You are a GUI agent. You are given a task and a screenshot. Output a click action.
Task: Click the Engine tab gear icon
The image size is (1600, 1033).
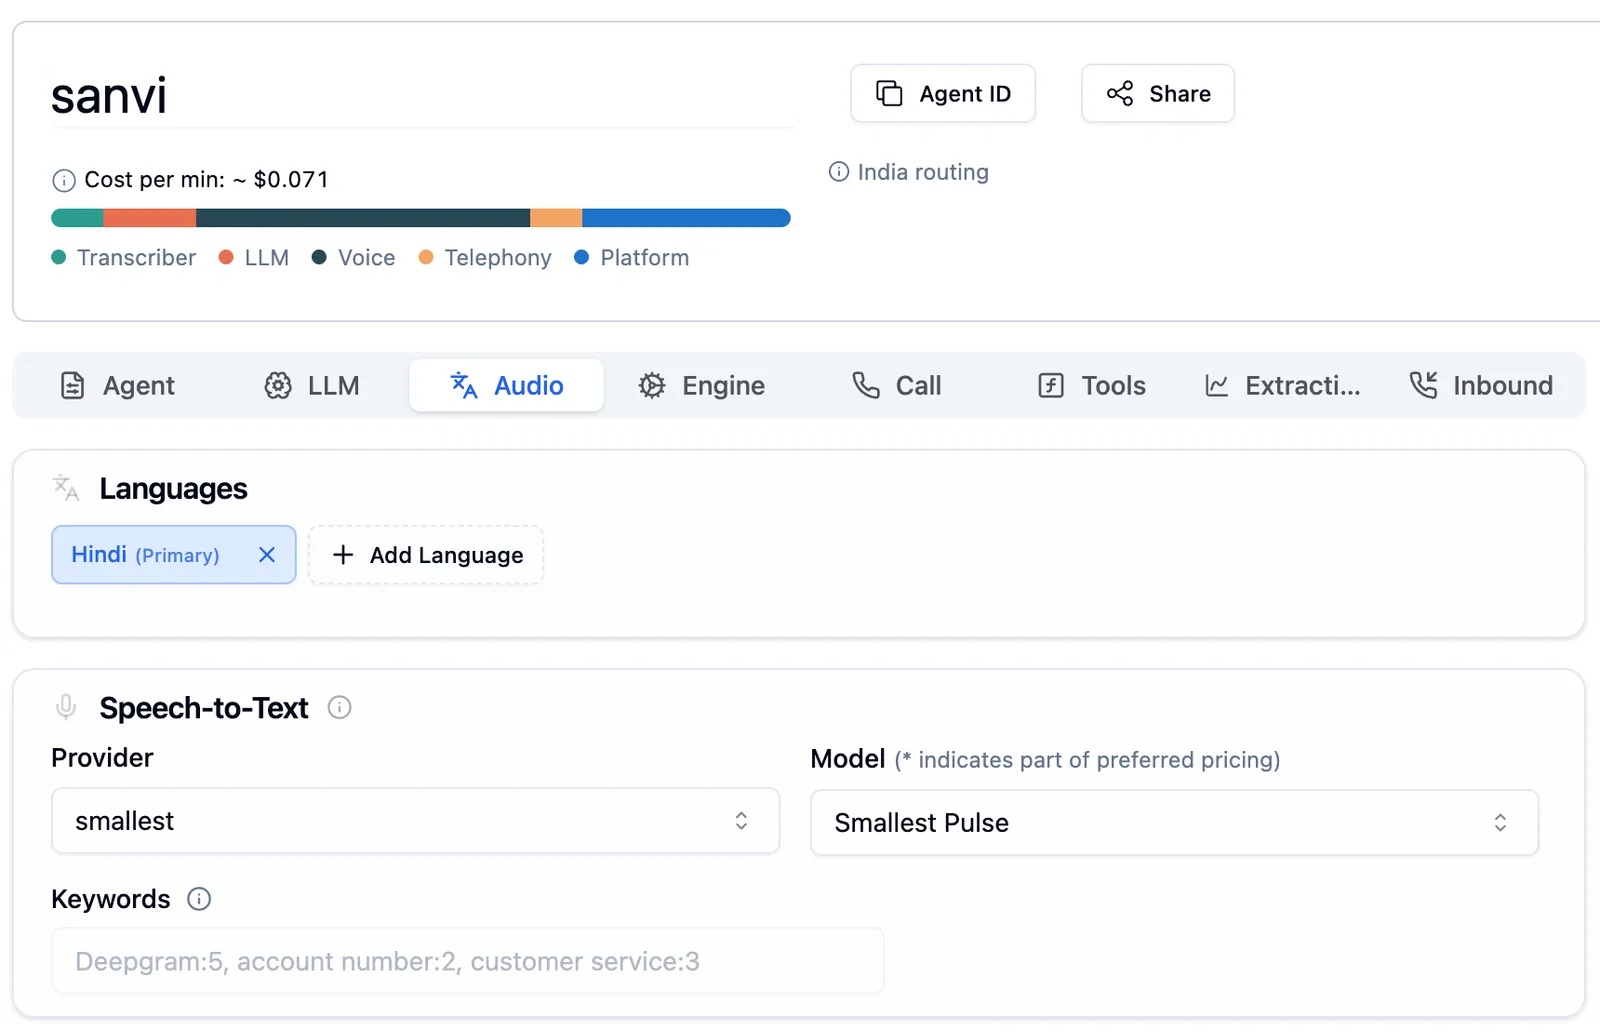click(652, 385)
